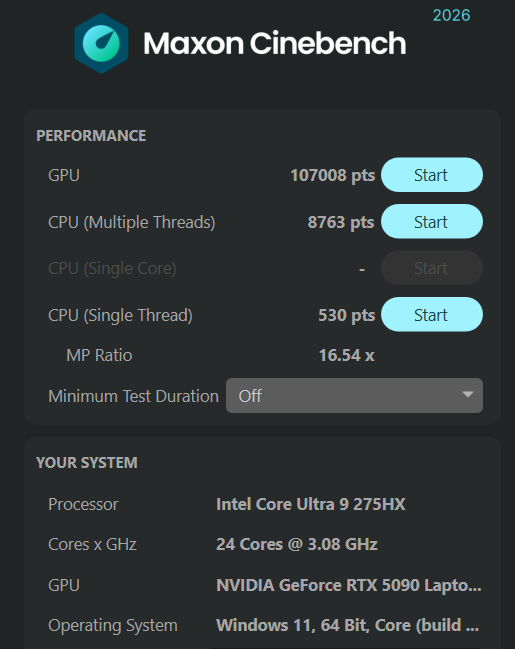Image resolution: width=515 pixels, height=649 pixels.
Task: Click the dropdown arrow next to Off
Action: coord(468,394)
